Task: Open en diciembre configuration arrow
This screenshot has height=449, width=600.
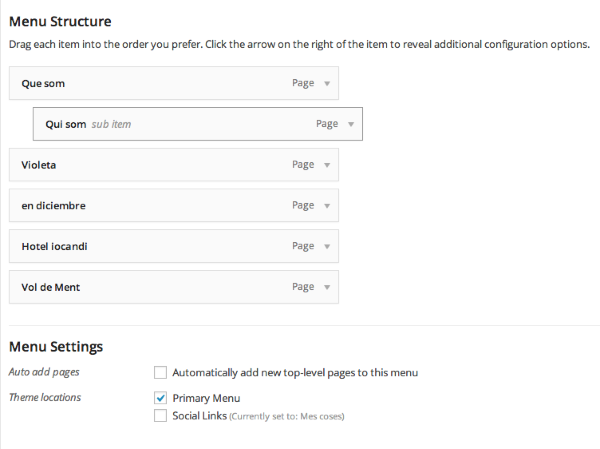Action: (327, 206)
